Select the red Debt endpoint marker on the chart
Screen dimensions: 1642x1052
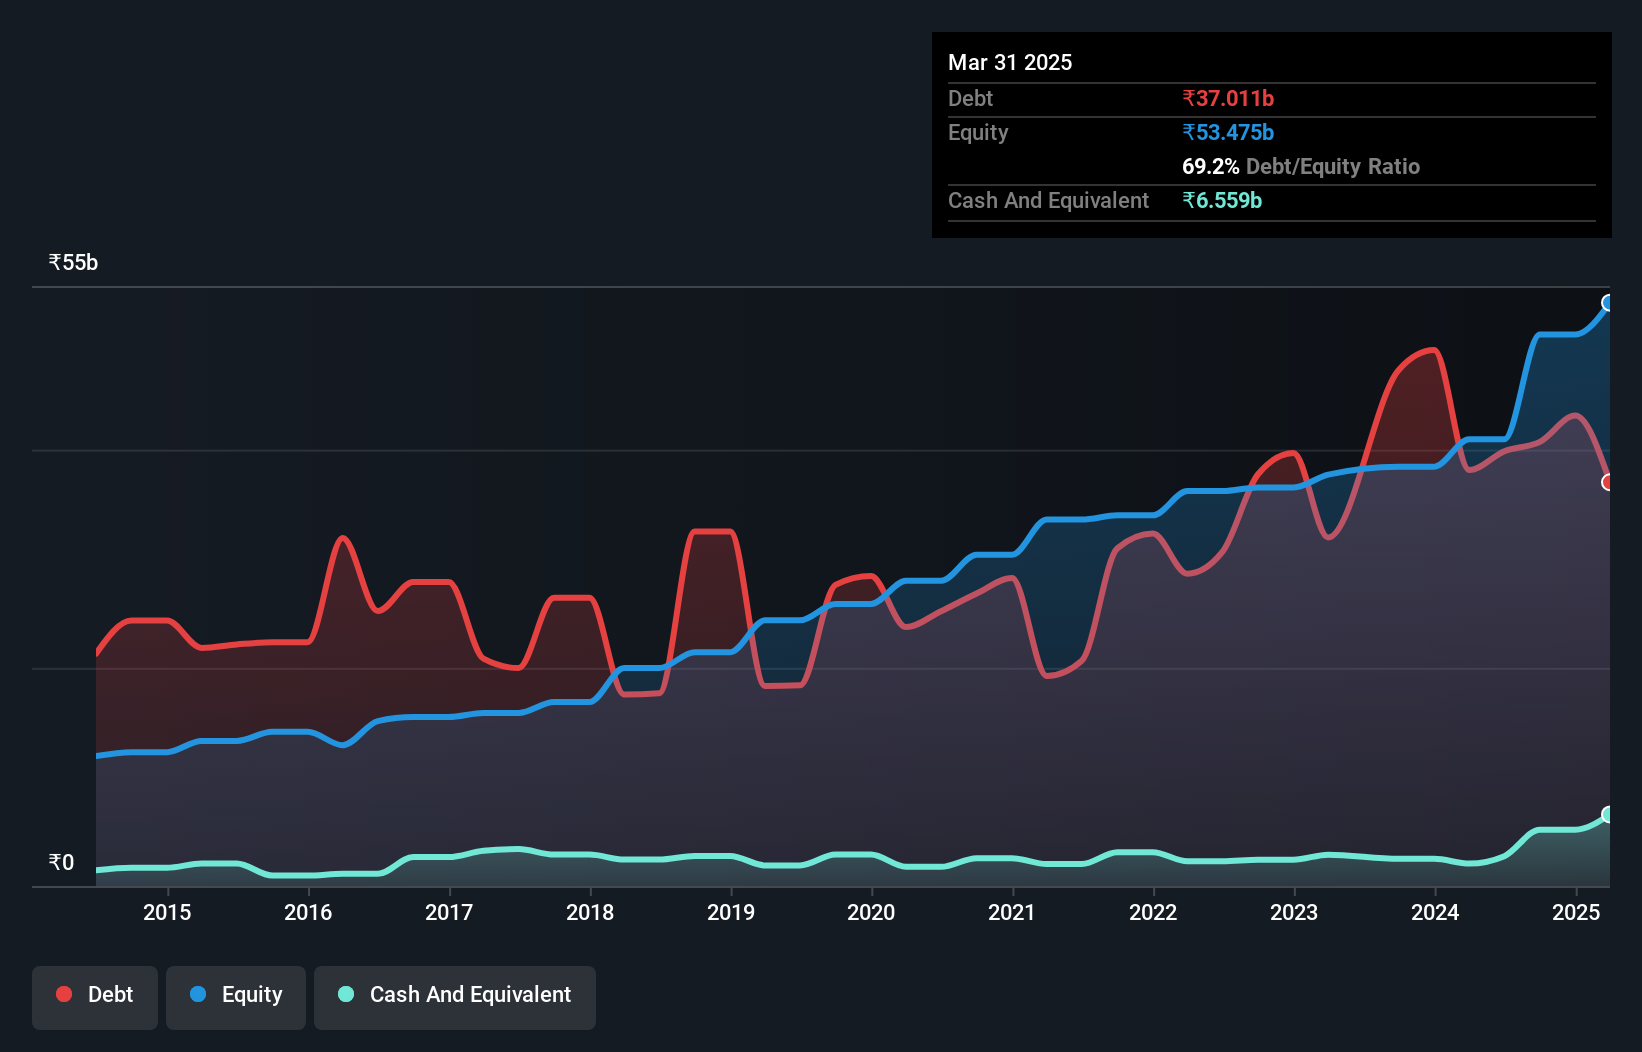[x=1608, y=483]
